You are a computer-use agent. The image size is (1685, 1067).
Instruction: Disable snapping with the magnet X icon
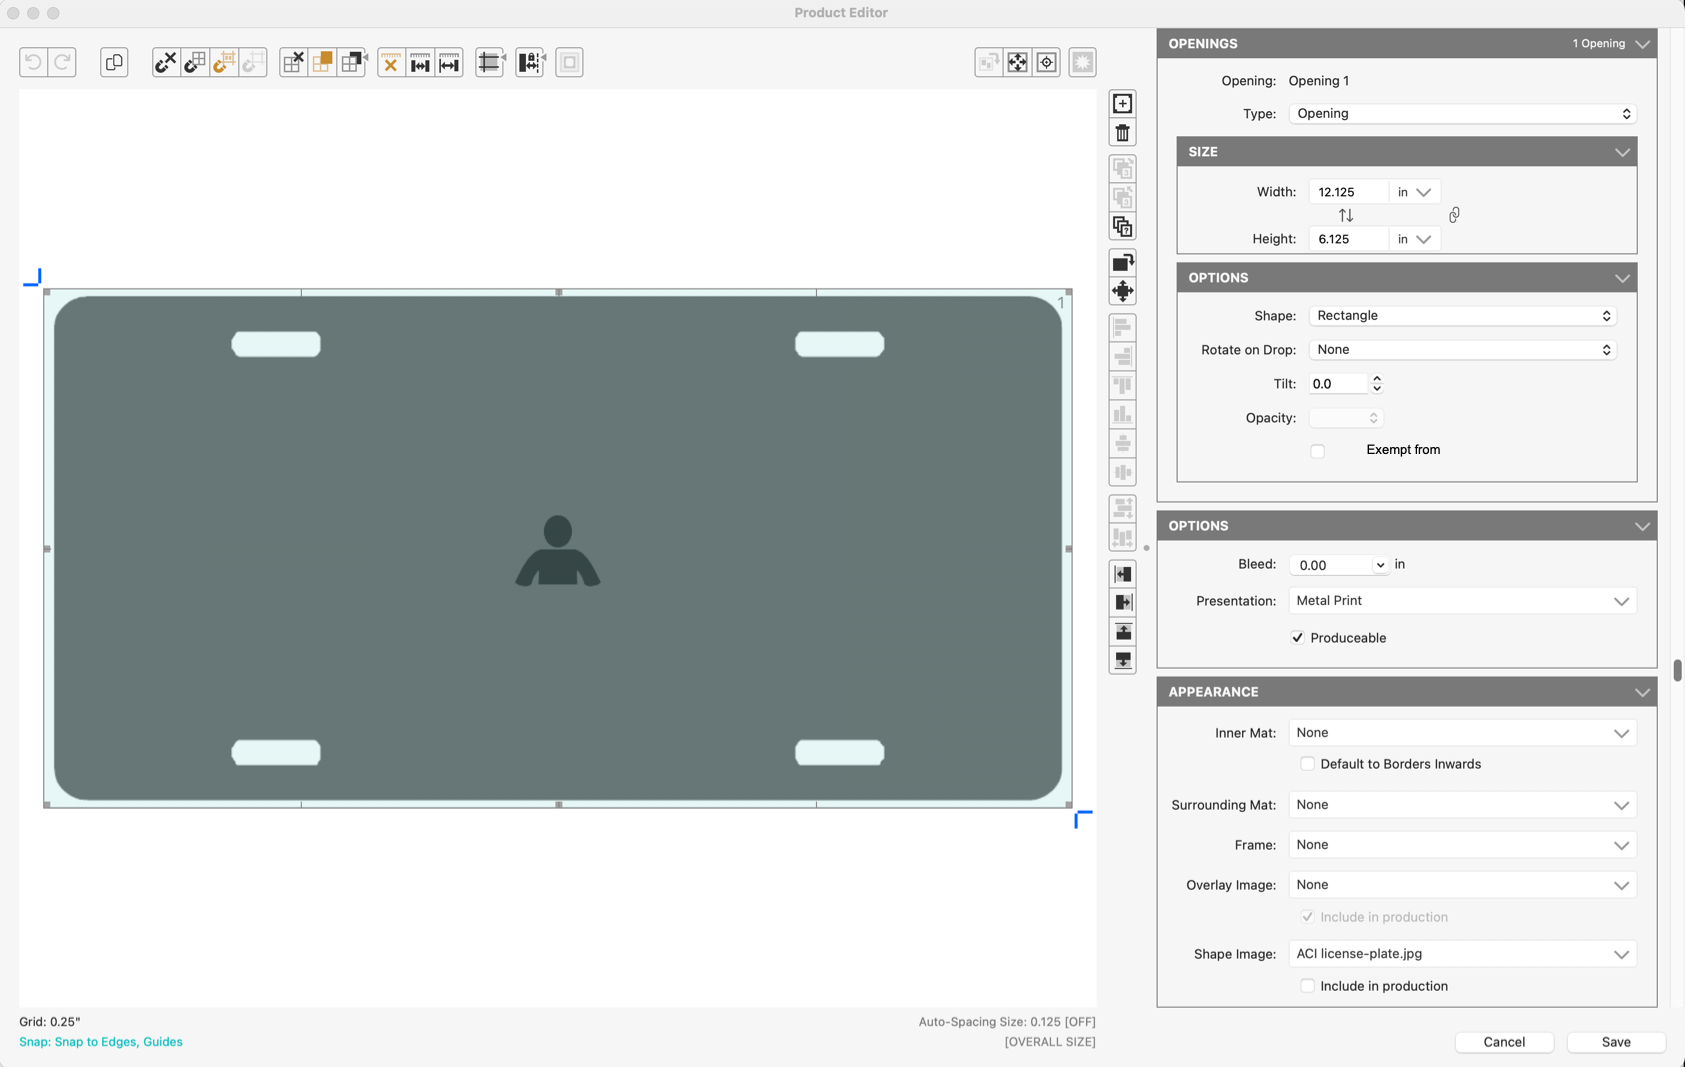(x=165, y=62)
